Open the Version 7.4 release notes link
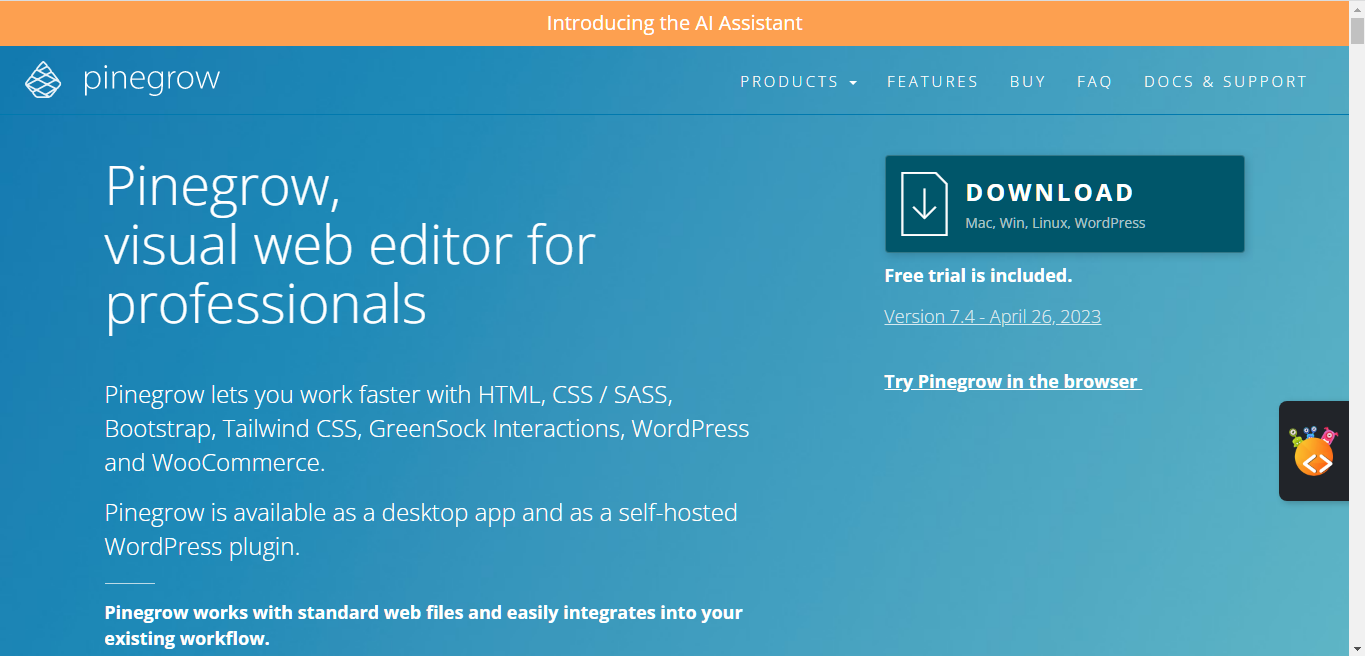Image resolution: width=1365 pixels, height=656 pixels. click(992, 316)
